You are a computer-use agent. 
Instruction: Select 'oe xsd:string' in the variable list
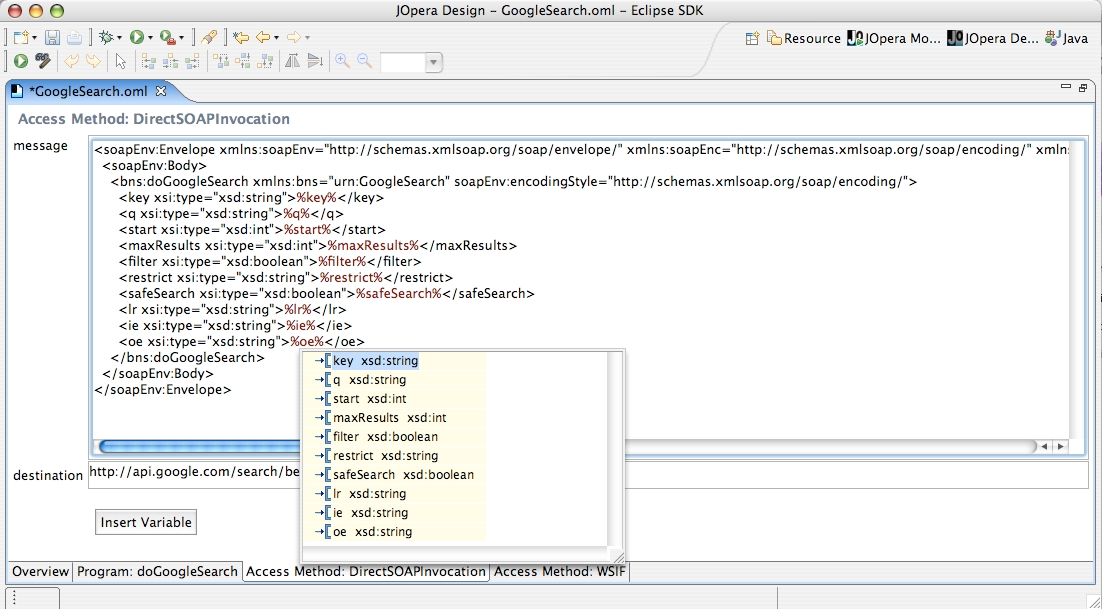[x=372, y=531]
